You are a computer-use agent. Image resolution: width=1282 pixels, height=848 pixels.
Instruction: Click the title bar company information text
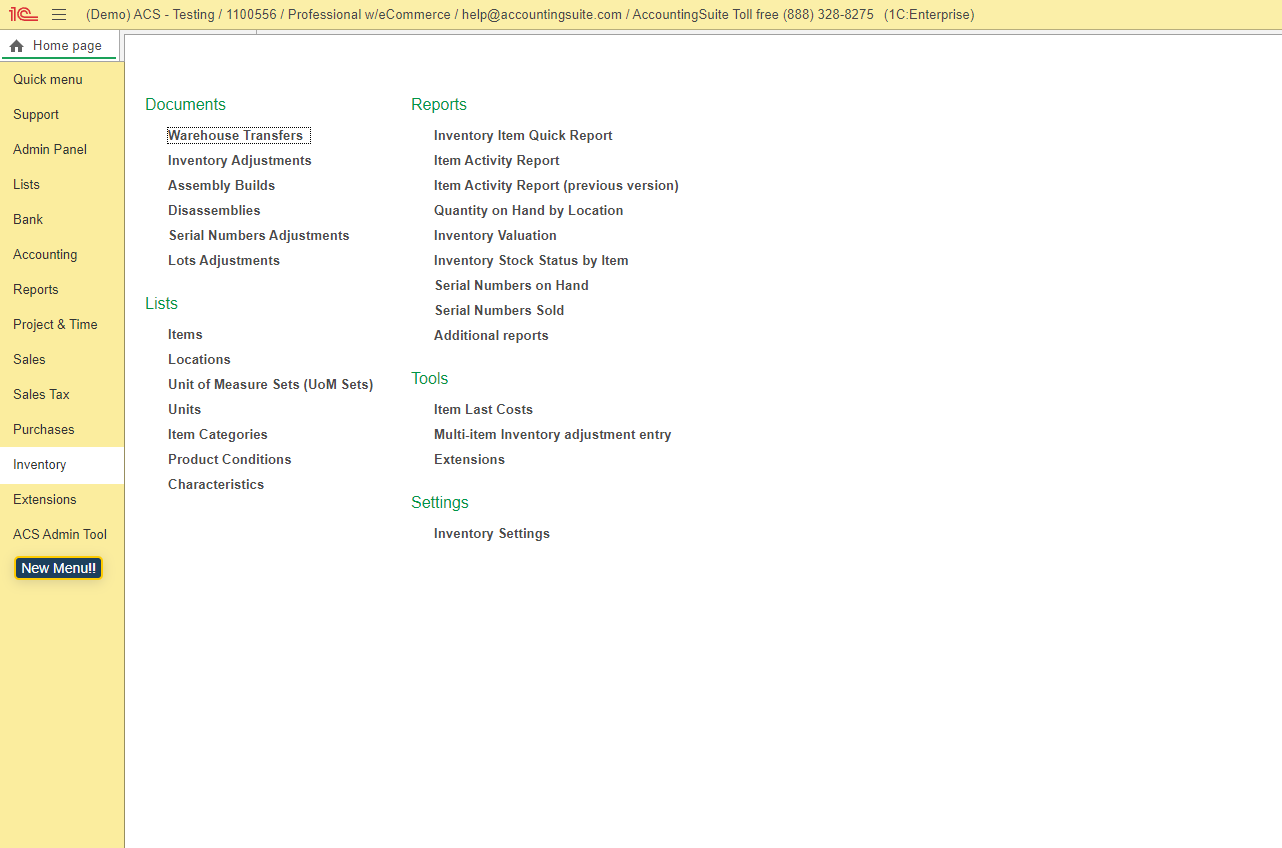(530, 15)
